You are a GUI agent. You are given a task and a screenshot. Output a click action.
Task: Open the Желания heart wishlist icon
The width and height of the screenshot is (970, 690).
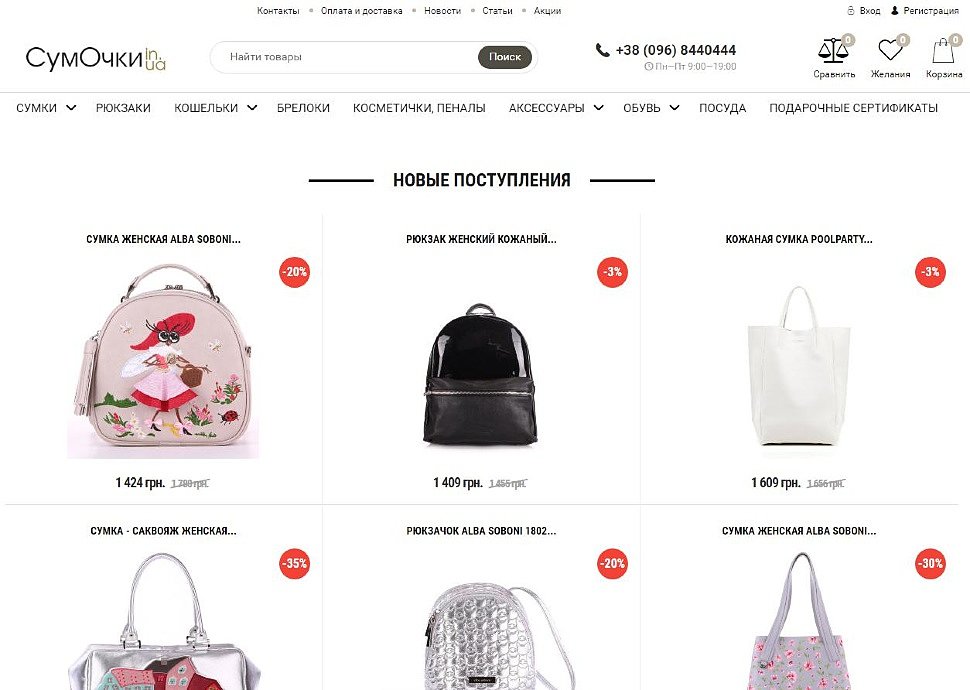[890, 50]
